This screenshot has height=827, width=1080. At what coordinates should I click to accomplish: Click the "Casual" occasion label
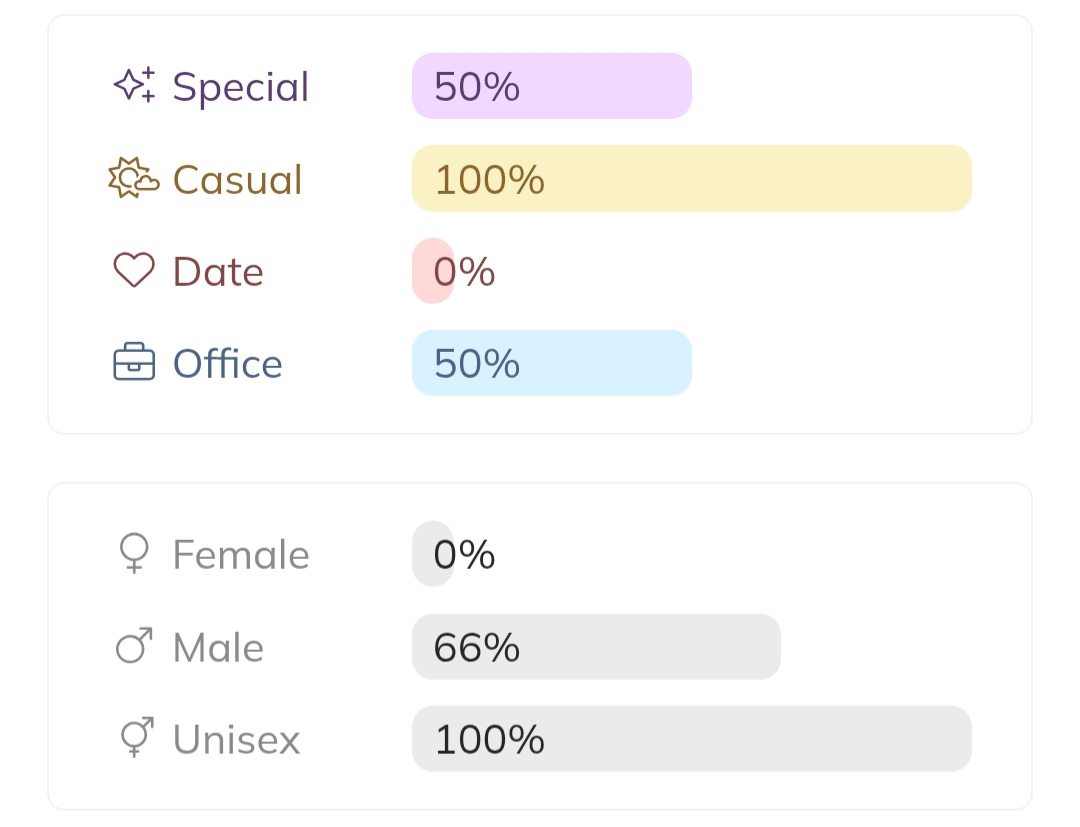pos(237,180)
